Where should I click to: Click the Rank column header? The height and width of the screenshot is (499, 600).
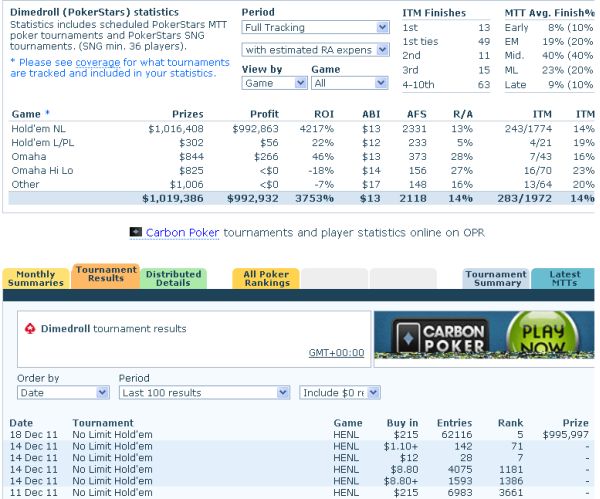click(510, 423)
